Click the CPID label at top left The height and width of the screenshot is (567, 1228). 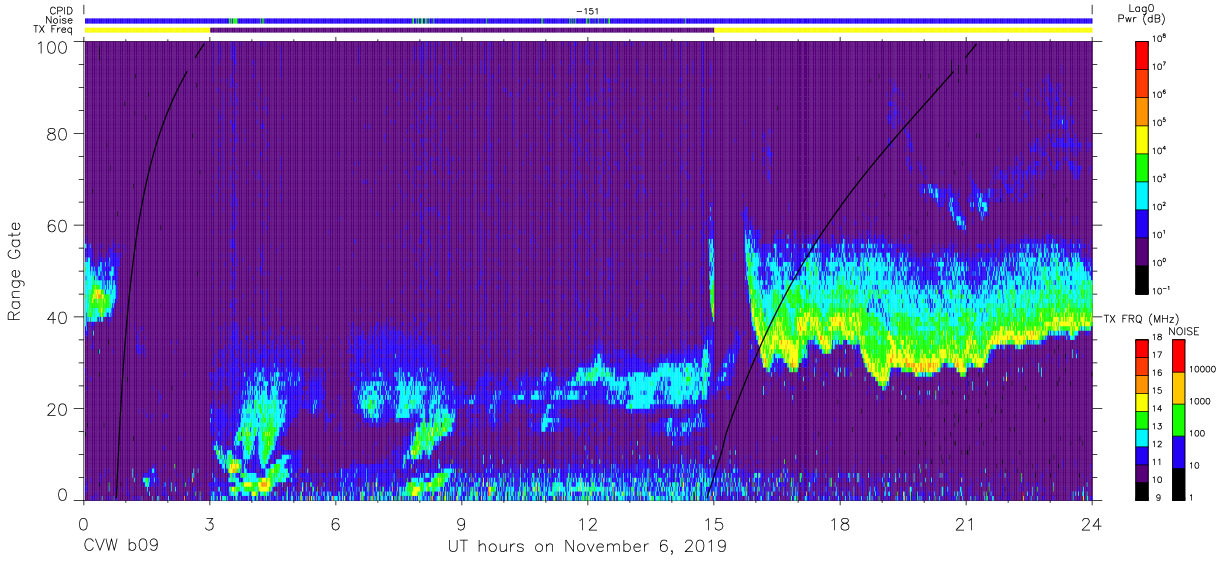point(61,10)
